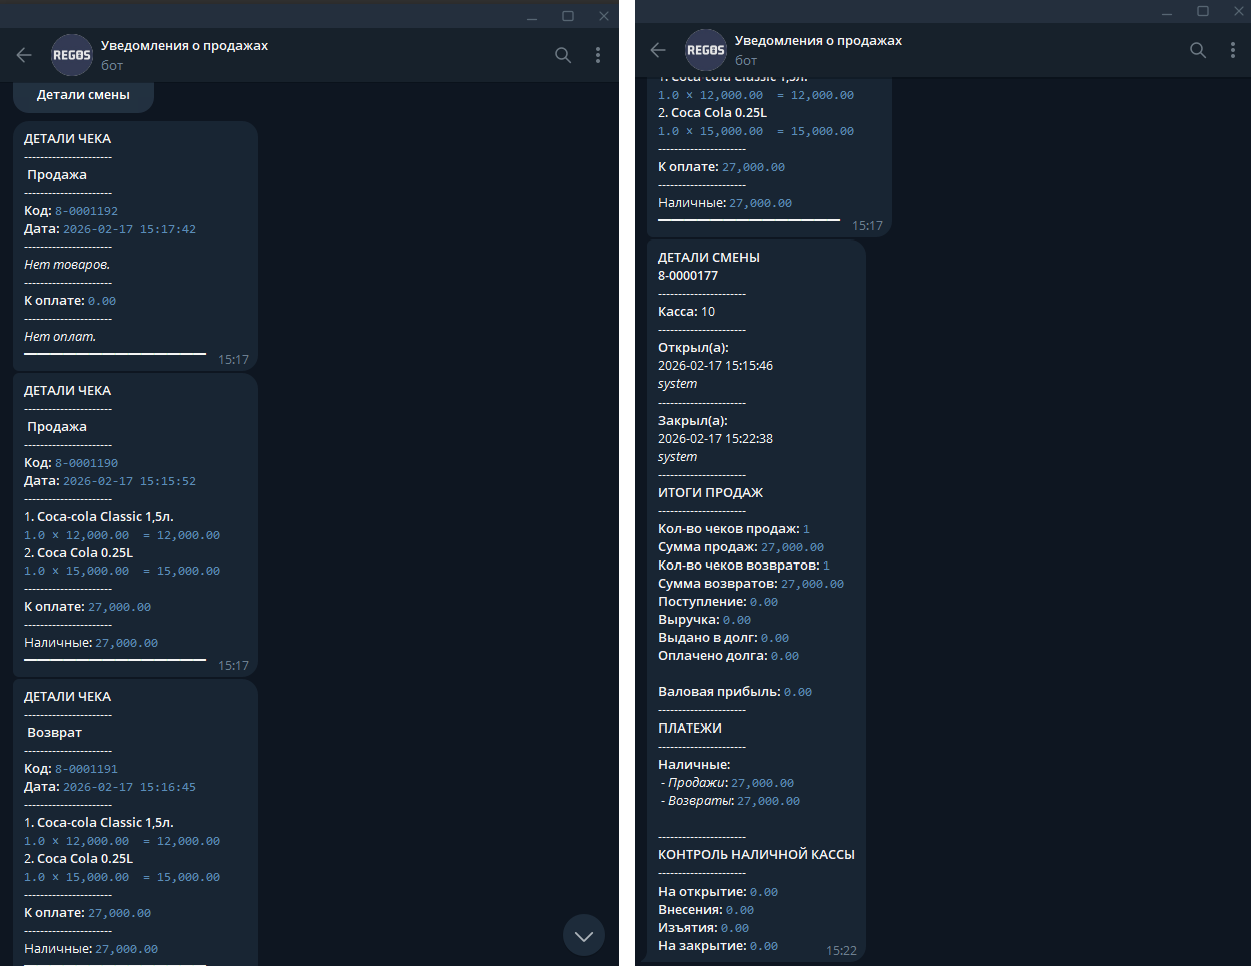Jump to latest message with down-chevron button

pos(584,936)
